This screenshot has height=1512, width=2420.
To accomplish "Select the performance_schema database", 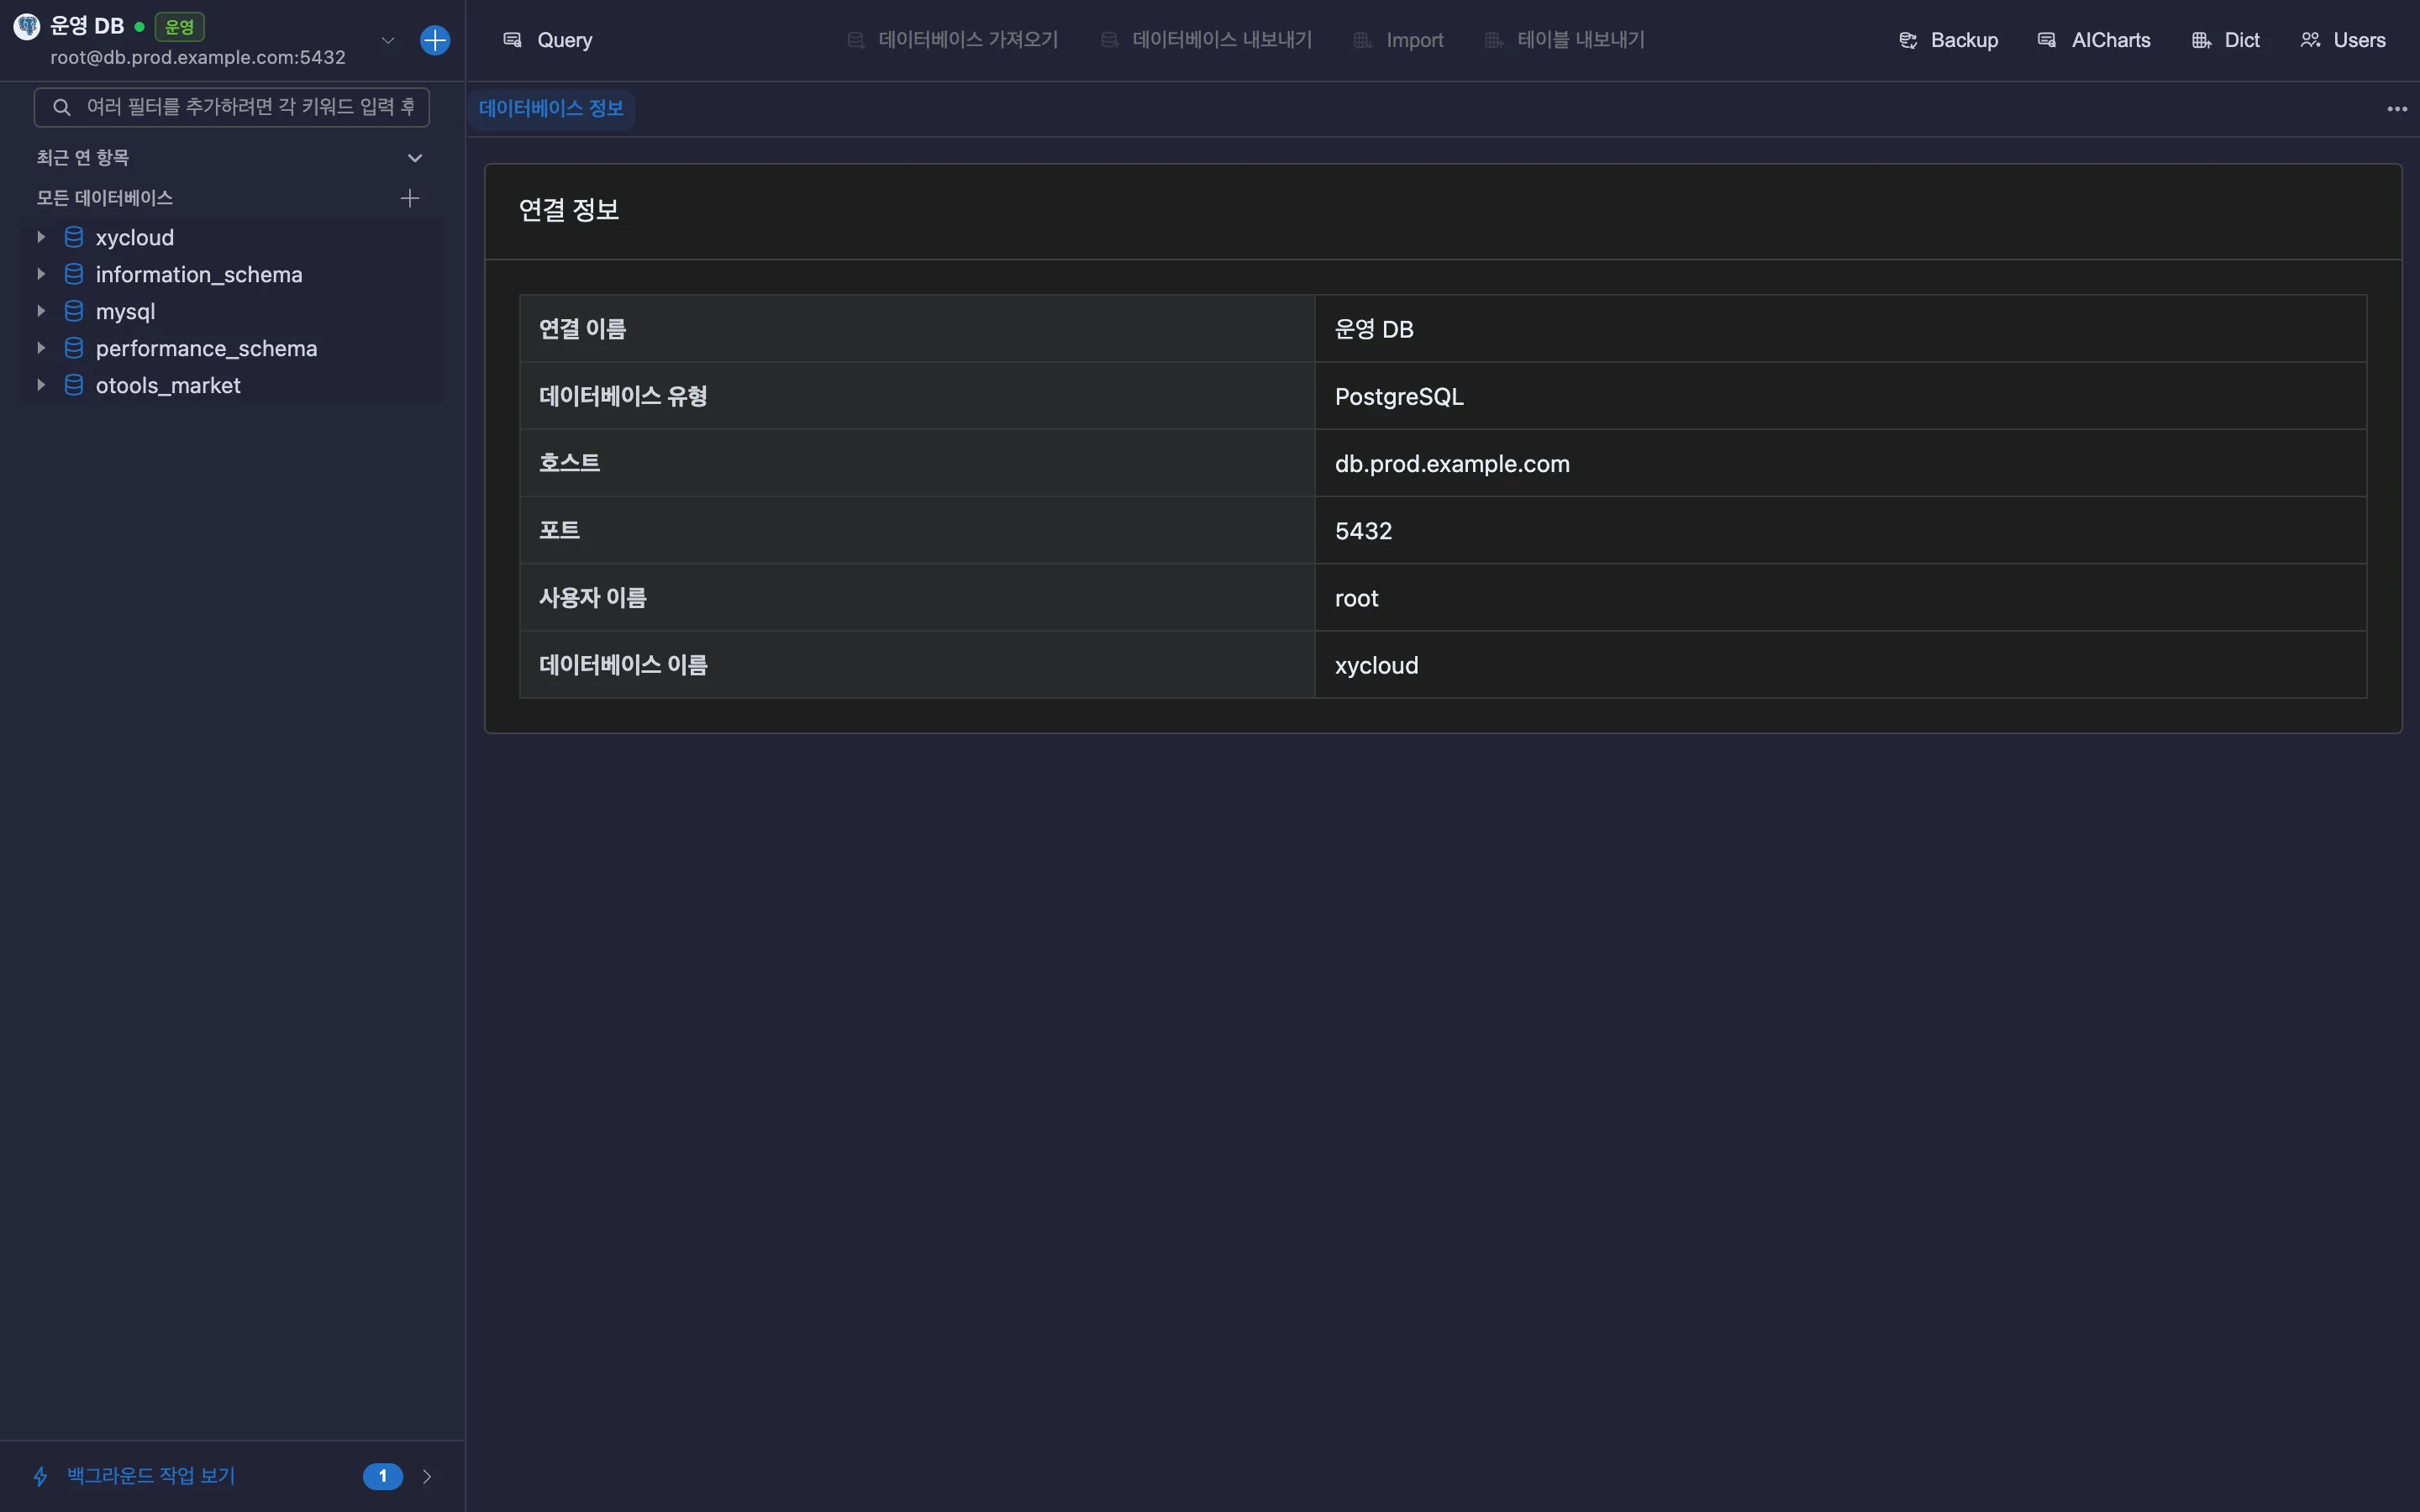I will point(206,348).
